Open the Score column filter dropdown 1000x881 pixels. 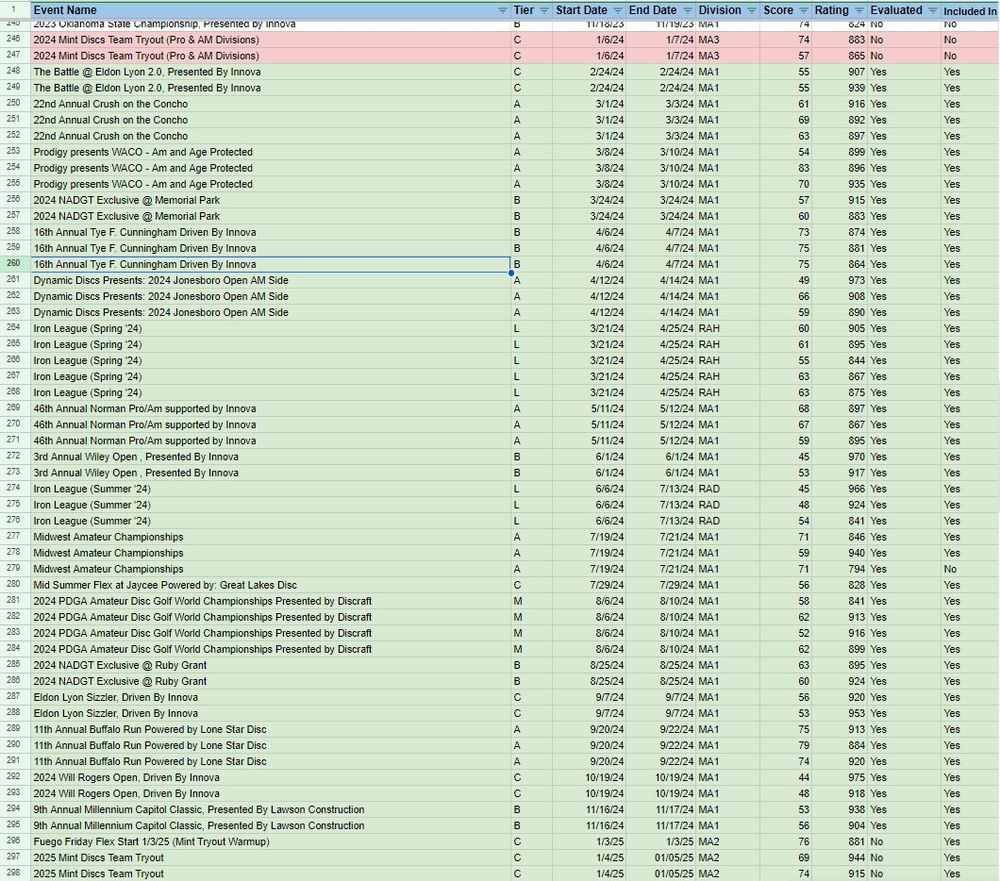(x=803, y=10)
